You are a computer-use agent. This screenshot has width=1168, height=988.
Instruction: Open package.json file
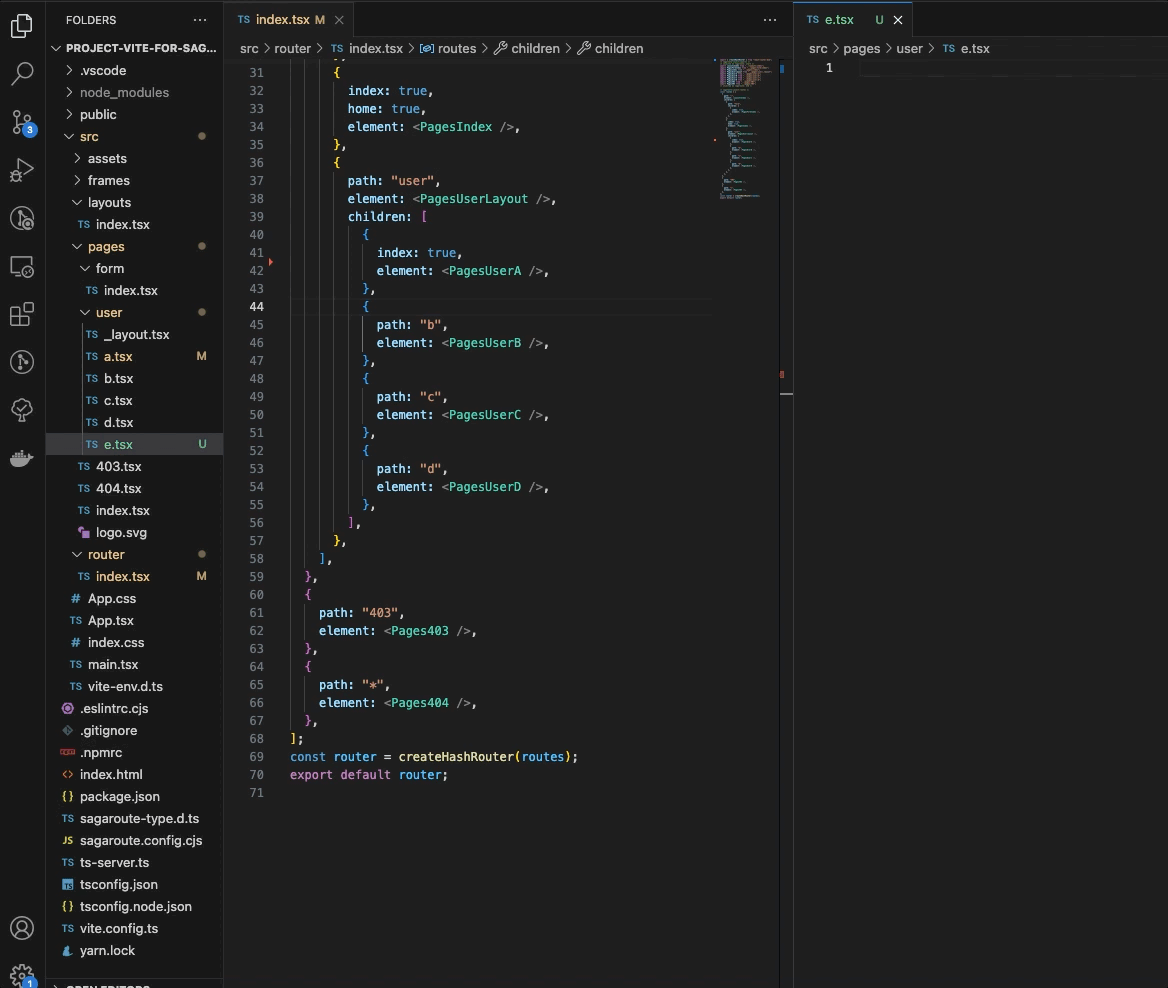134,797
